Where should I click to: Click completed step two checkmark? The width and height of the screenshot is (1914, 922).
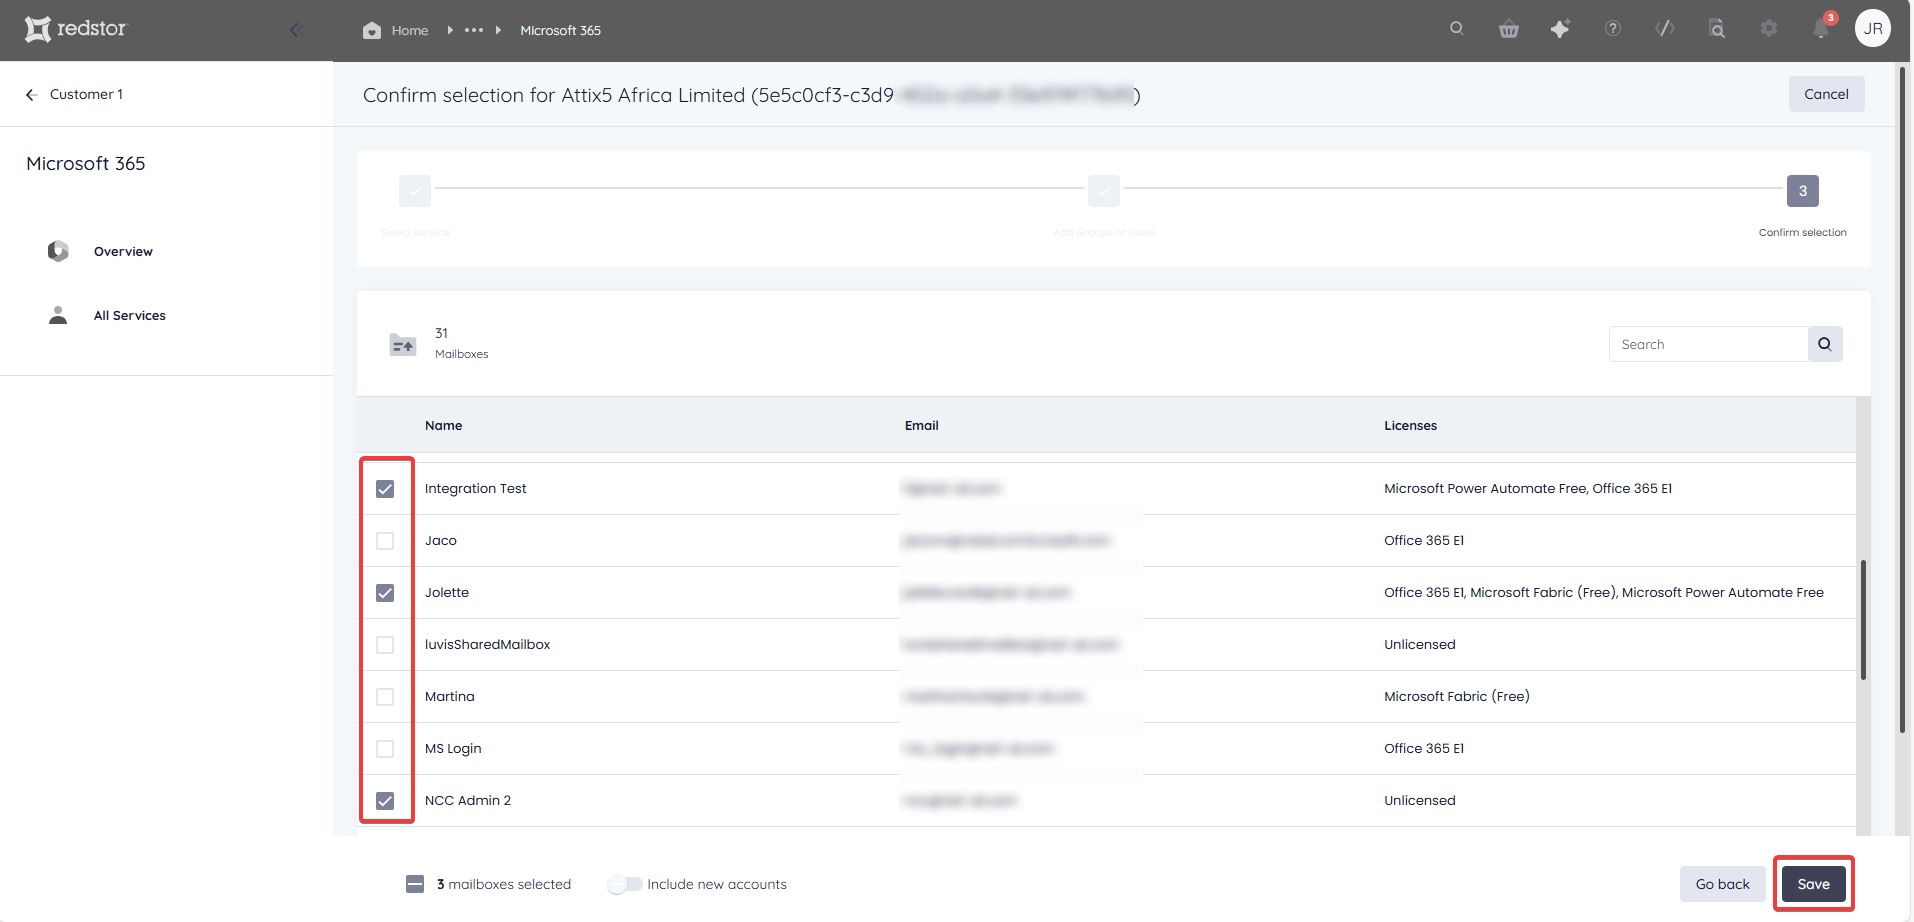(1104, 190)
